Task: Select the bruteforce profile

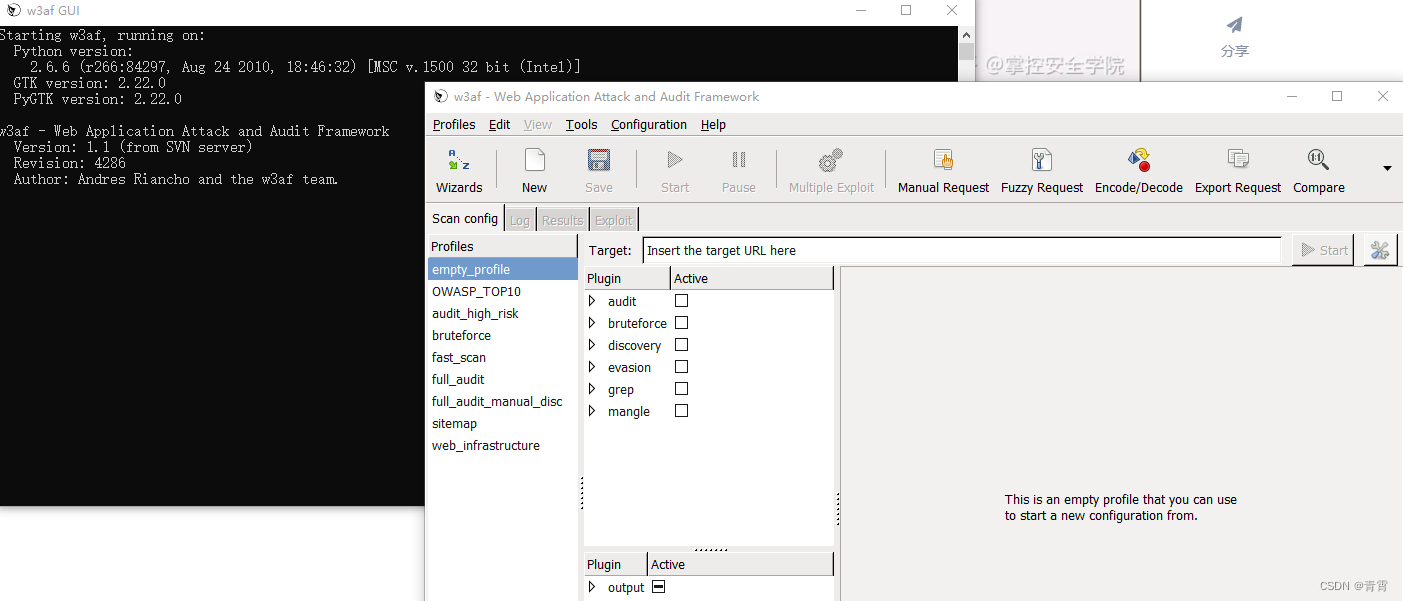Action: (502, 335)
